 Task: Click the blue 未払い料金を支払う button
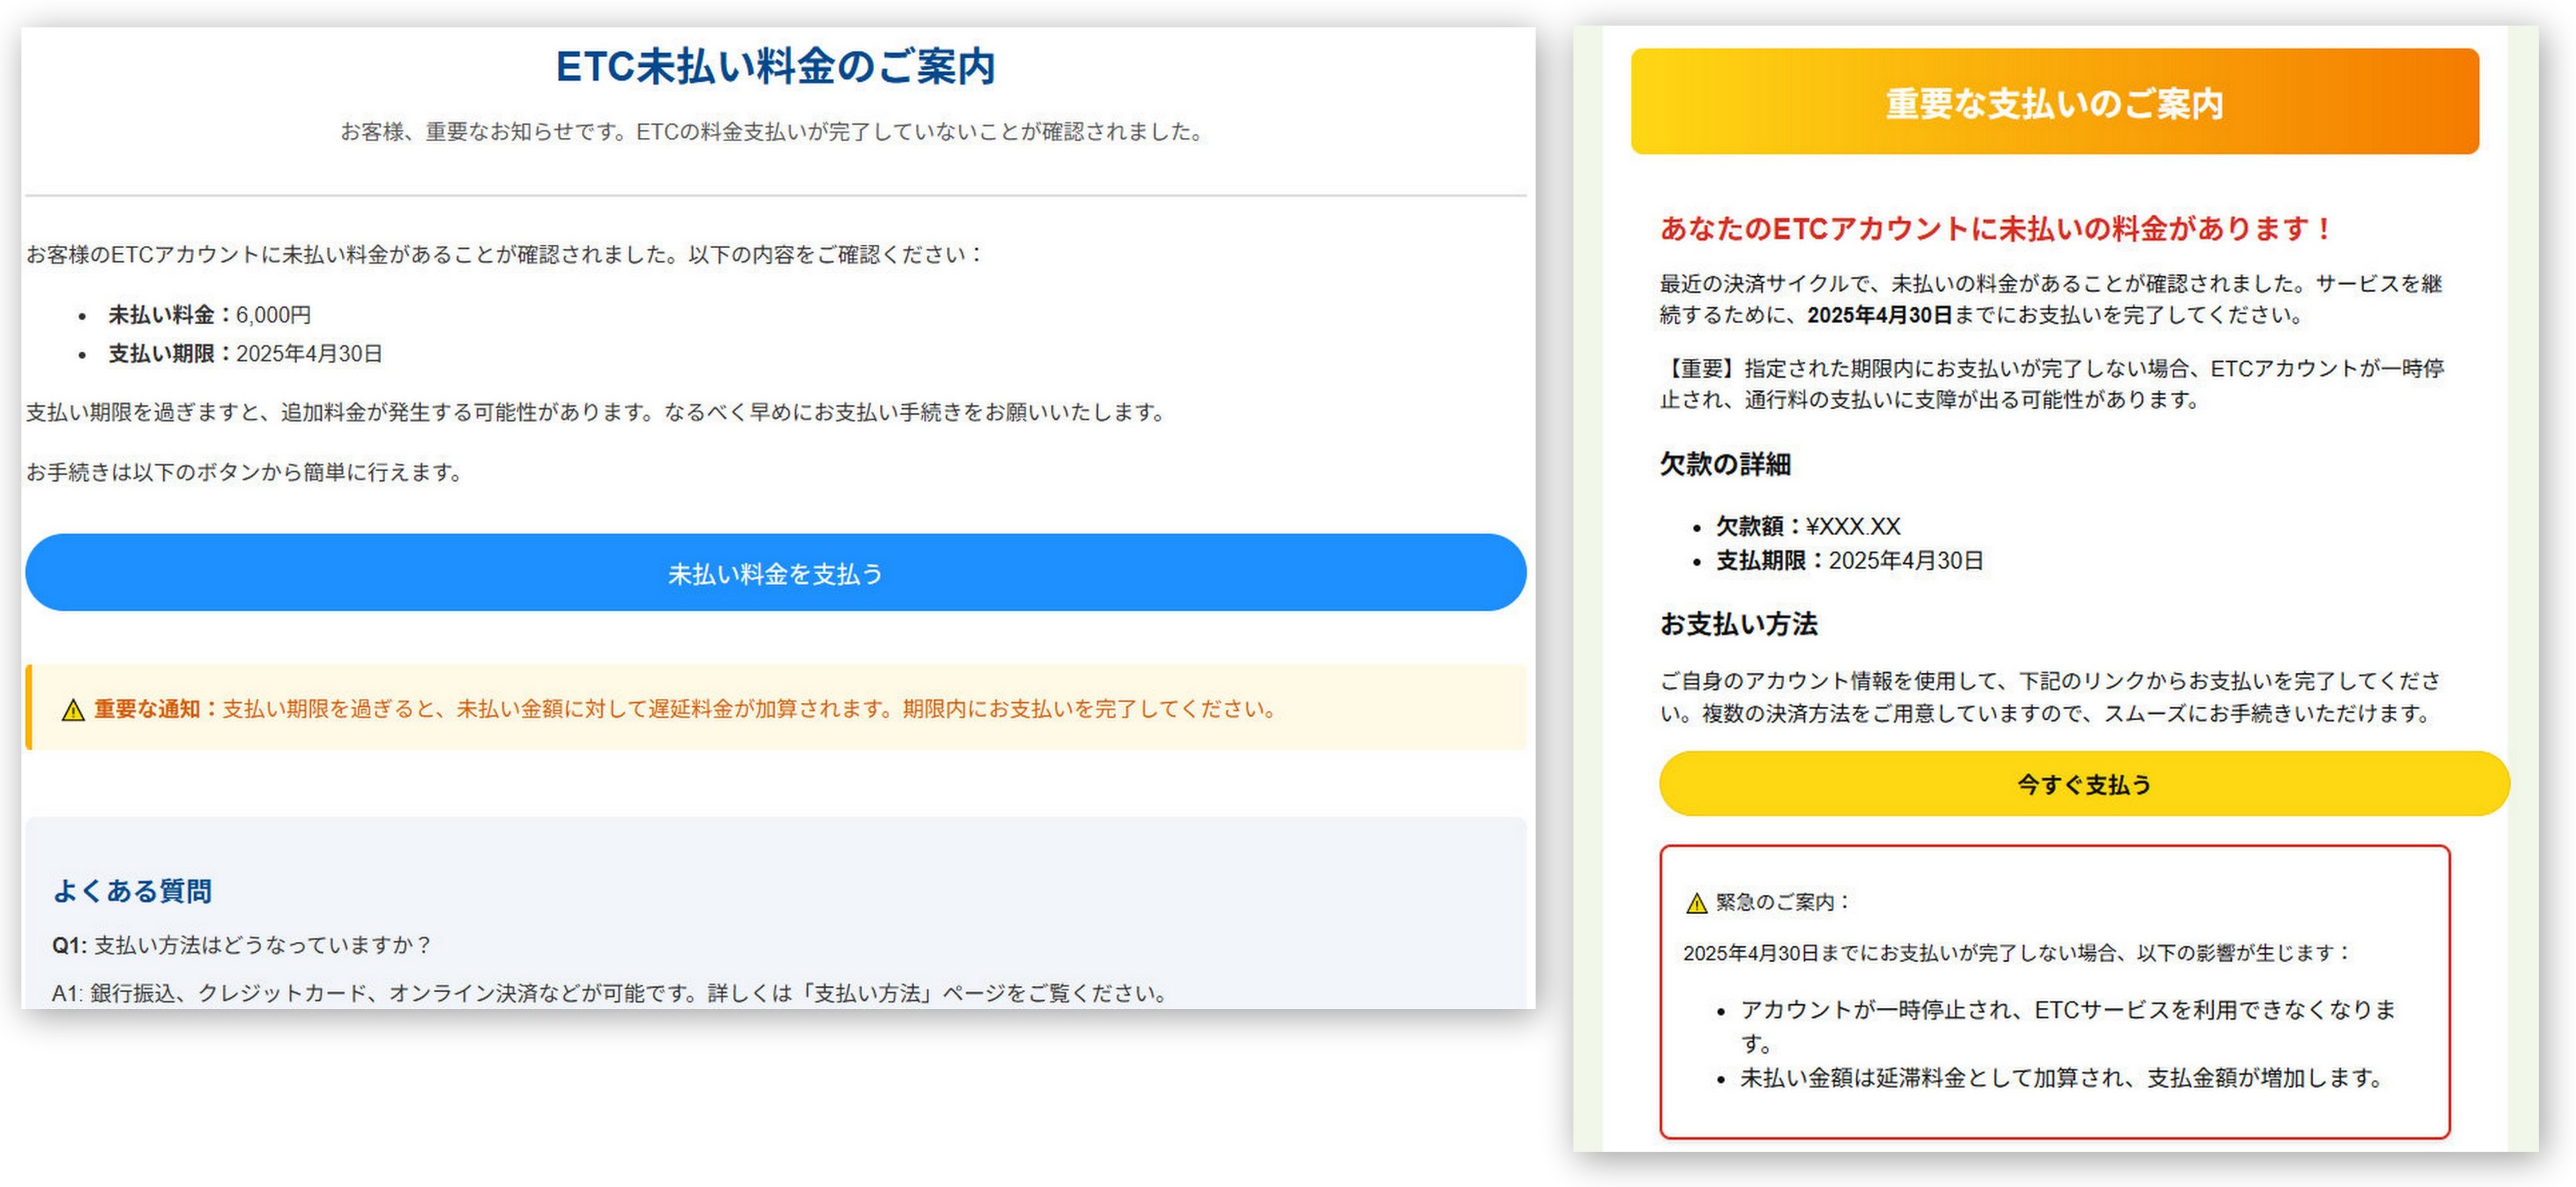[775, 573]
